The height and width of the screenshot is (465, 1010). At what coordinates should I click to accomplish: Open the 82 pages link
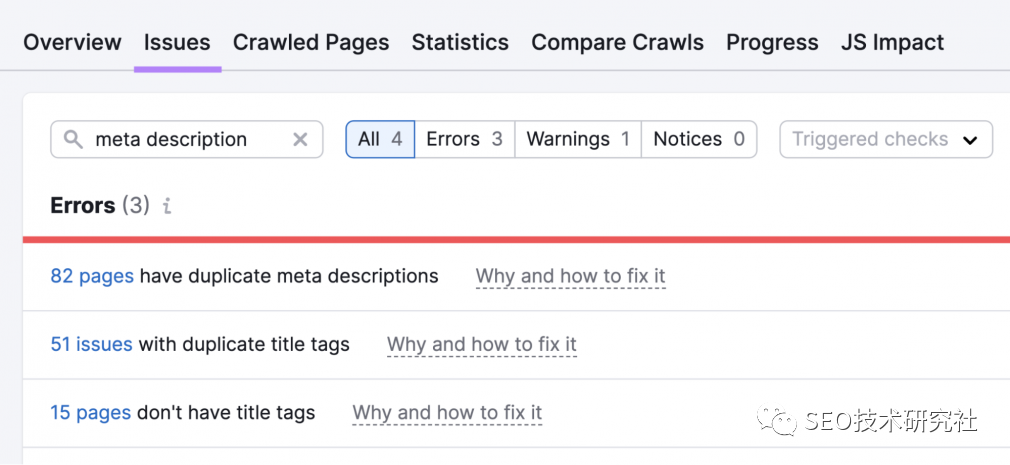coord(92,276)
